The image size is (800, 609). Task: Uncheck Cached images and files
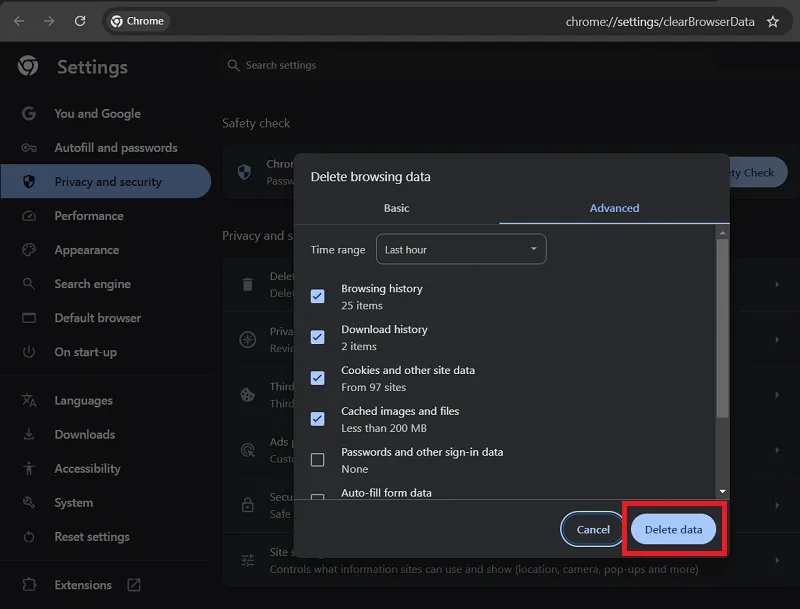(317, 419)
